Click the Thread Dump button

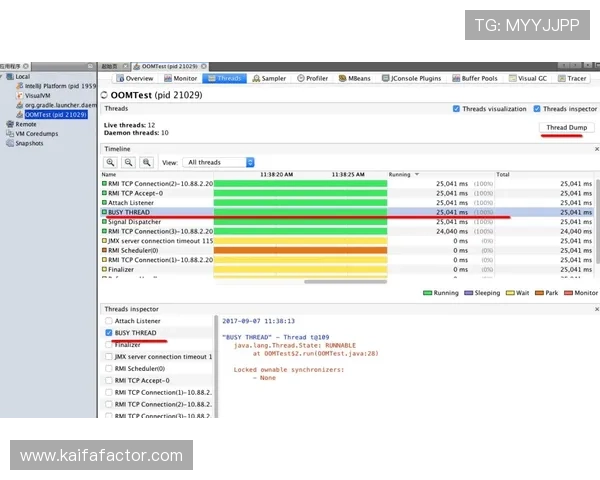pos(565,128)
